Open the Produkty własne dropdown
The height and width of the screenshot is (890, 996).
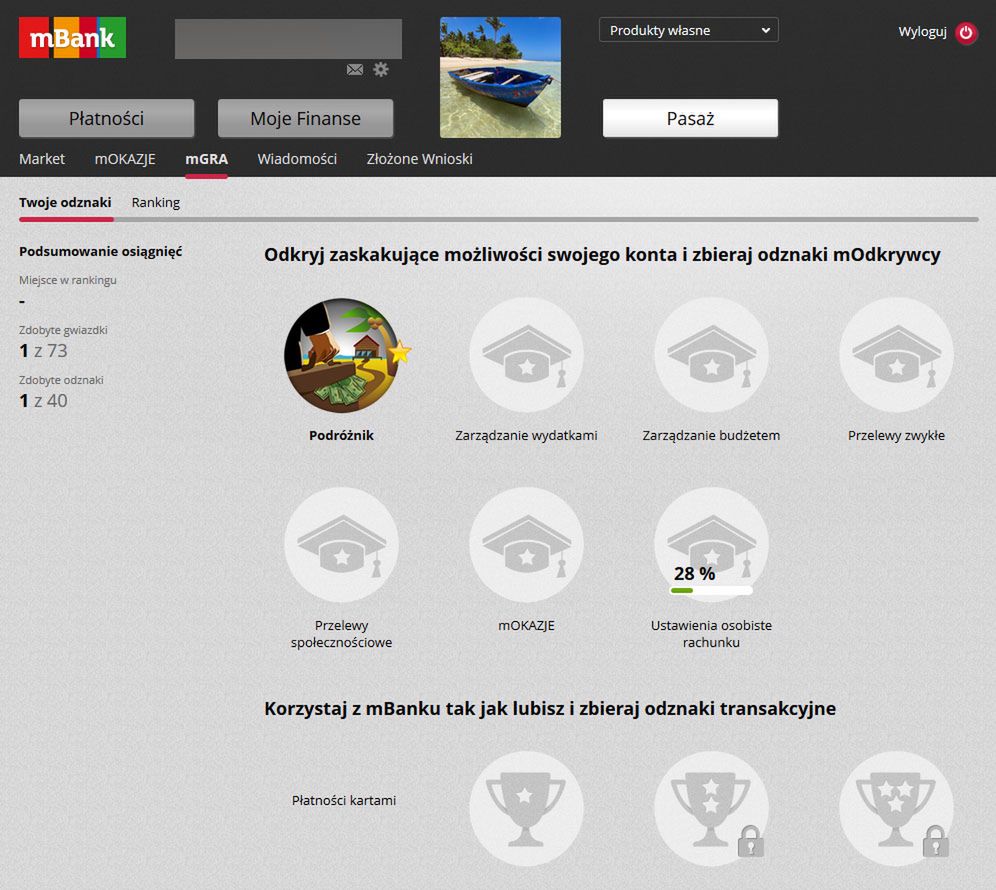pyautogui.click(x=689, y=30)
